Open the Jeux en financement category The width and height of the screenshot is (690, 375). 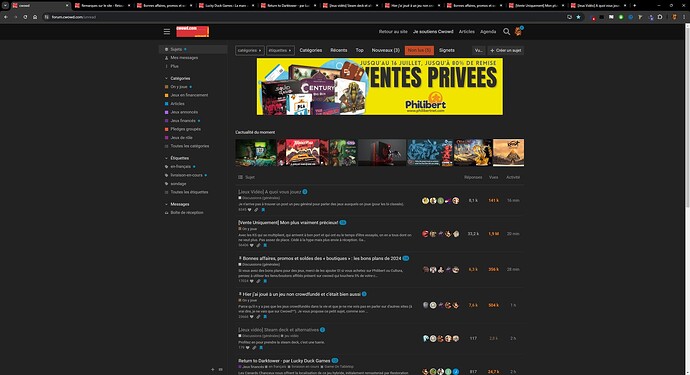(187, 95)
